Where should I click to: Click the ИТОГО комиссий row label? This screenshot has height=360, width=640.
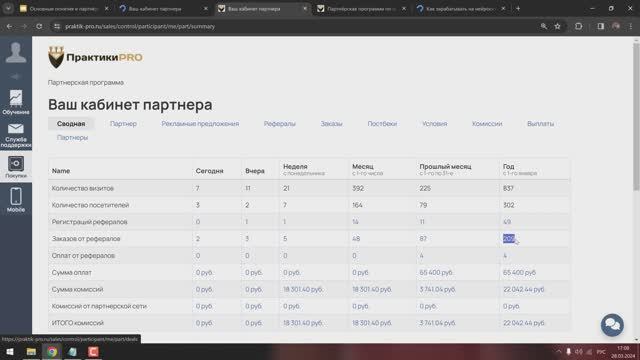click(x=78, y=323)
